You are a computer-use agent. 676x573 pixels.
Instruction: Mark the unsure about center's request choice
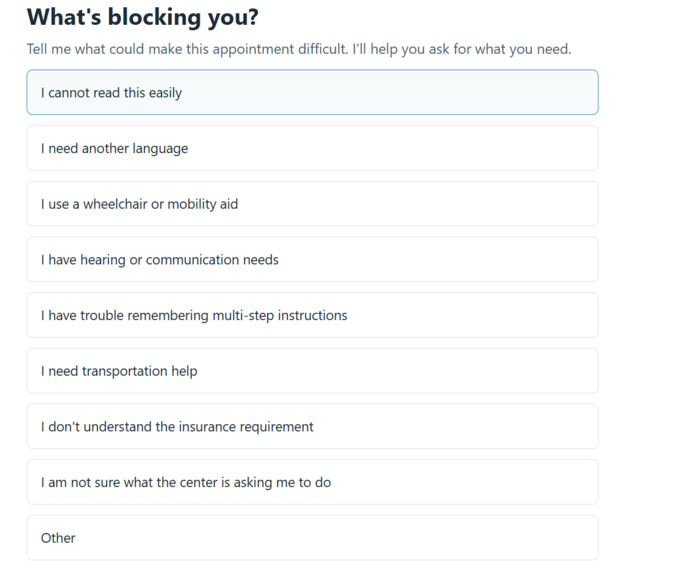312,482
